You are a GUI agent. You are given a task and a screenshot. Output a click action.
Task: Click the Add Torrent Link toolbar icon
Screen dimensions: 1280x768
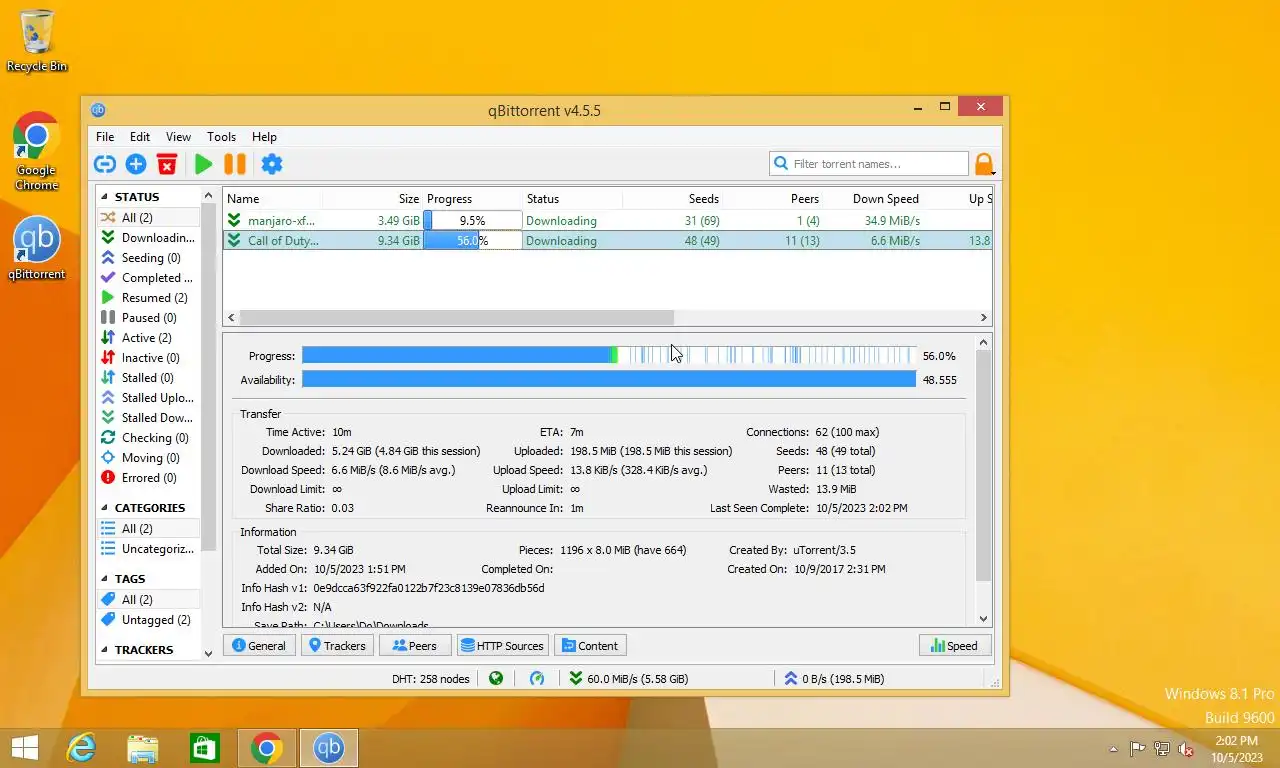105,164
